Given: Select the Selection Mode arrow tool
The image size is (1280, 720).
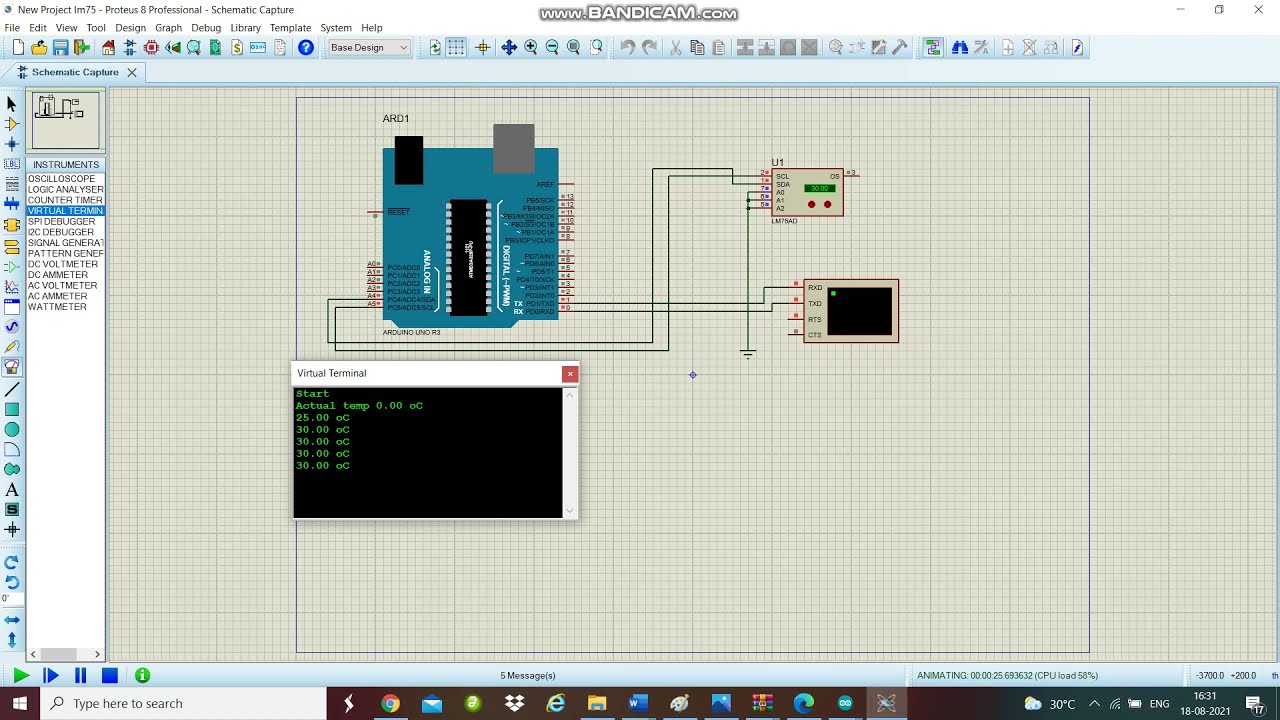Looking at the screenshot, I should (x=12, y=104).
